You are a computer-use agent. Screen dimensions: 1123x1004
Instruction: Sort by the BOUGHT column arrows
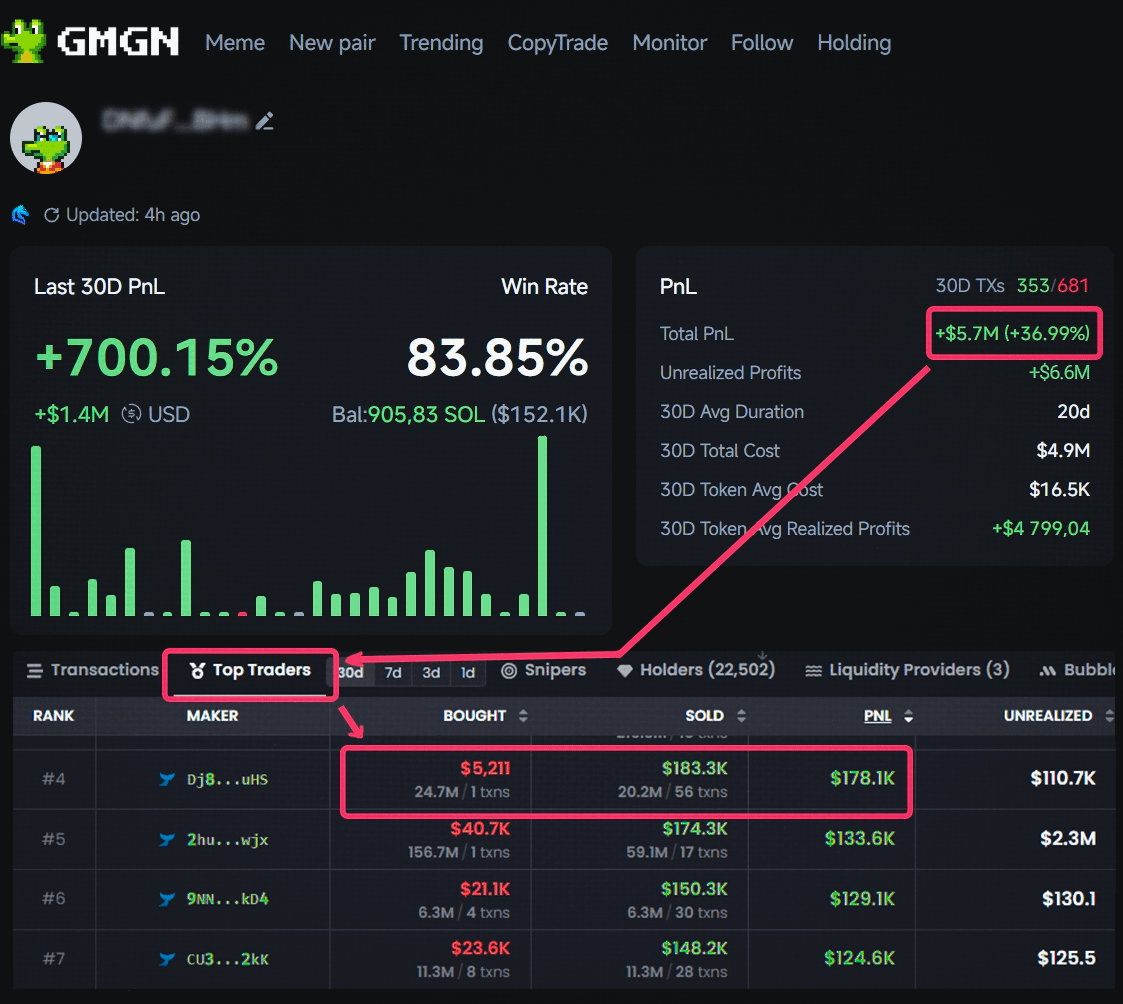(x=524, y=715)
